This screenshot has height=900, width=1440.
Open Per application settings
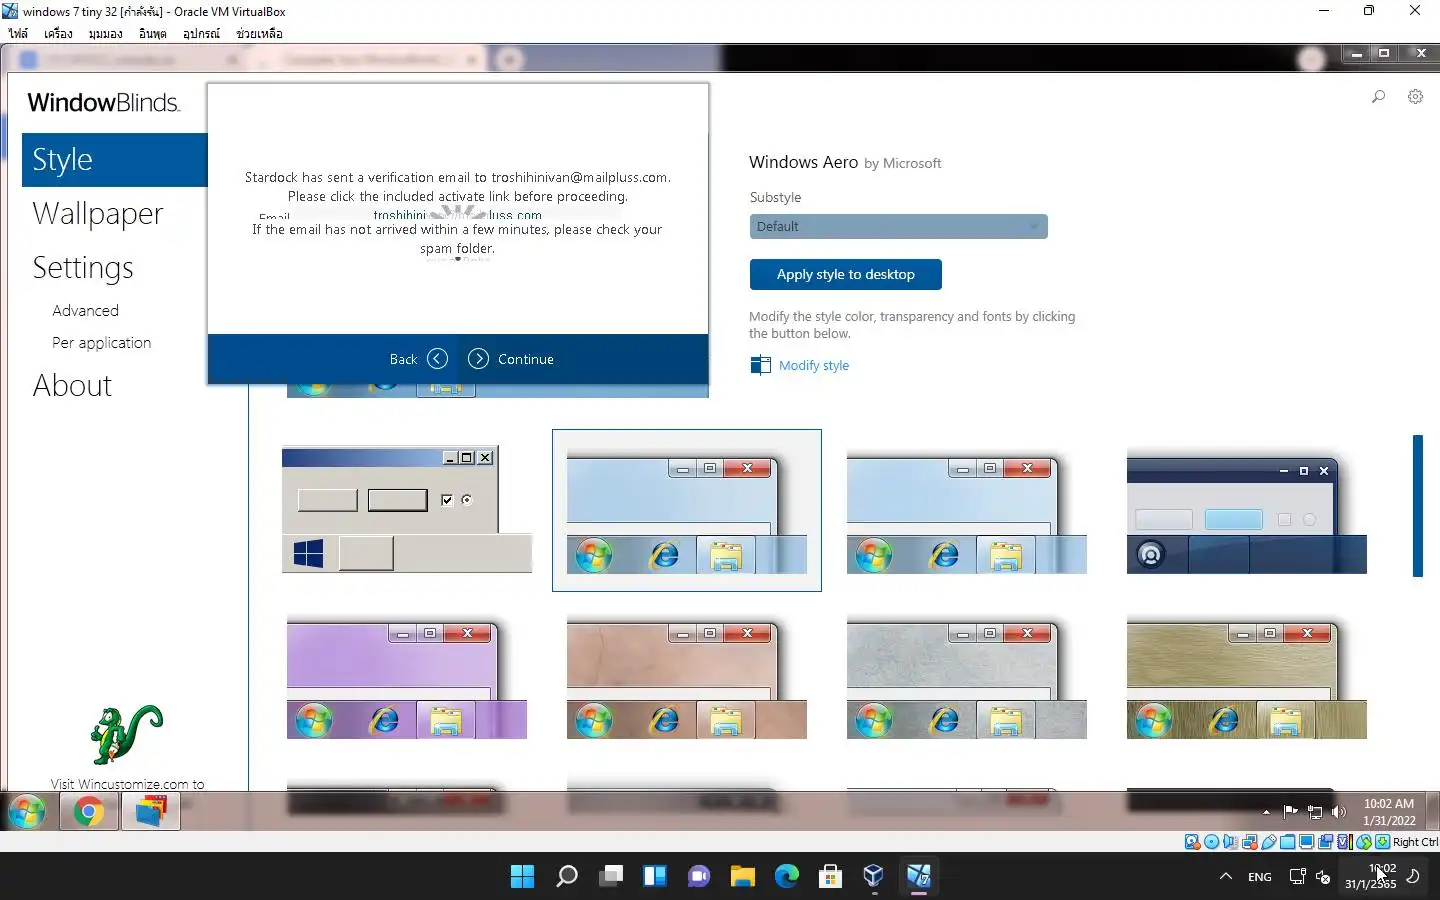101,342
